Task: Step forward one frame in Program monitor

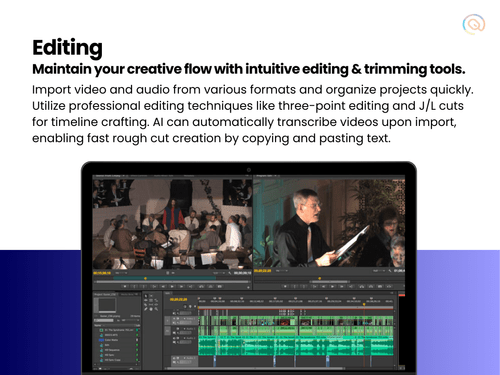Action: [x=341, y=286]
